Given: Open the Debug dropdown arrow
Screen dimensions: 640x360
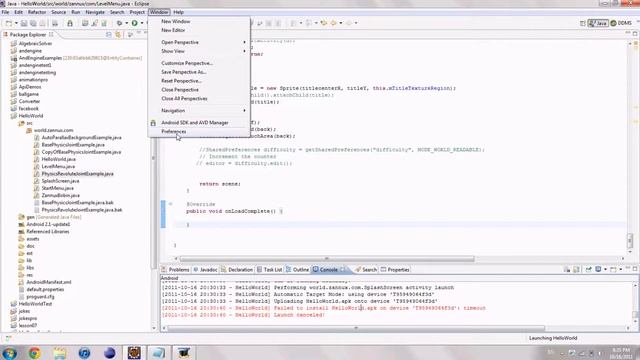Looking at the screenshot, I should (126, 23).
